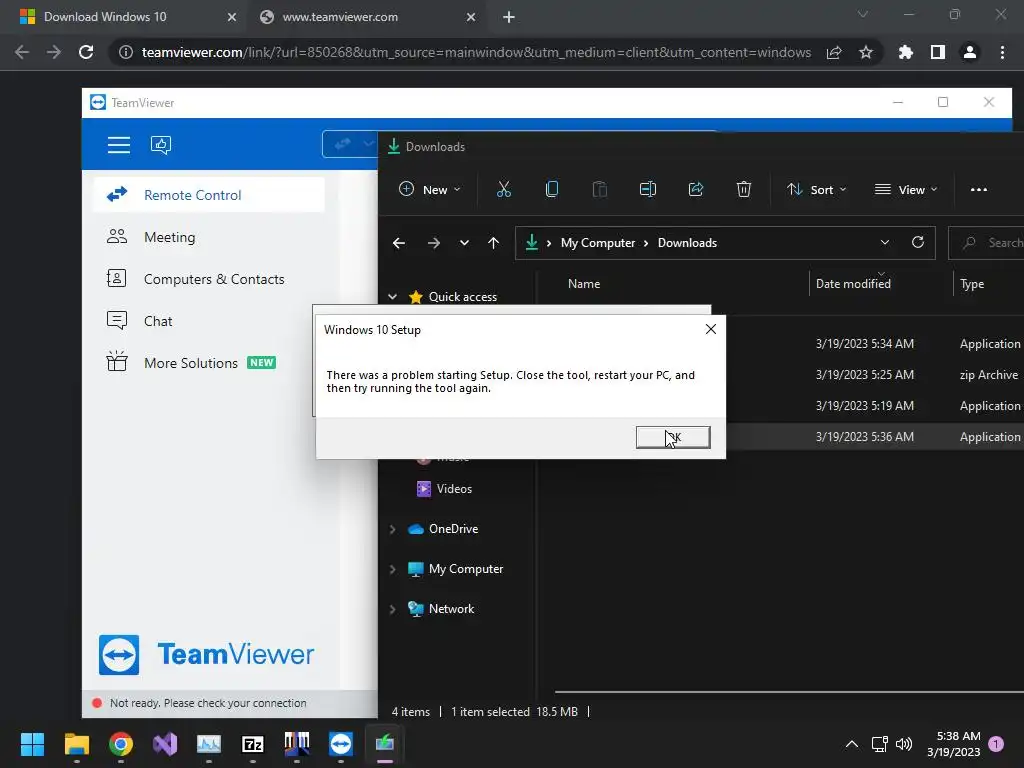The height and width of the screenshot is (768, 1024).
Task: Open a new browser tab
Action: [509, 17]
